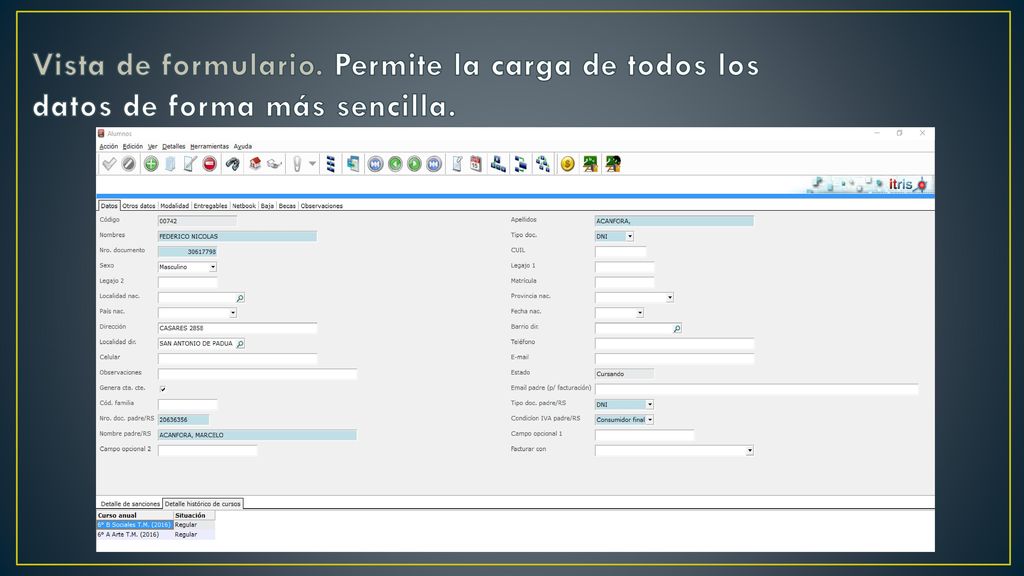1024x576 pixels.
Task: Click the Curso anual column header
Action: pos(135,515)
